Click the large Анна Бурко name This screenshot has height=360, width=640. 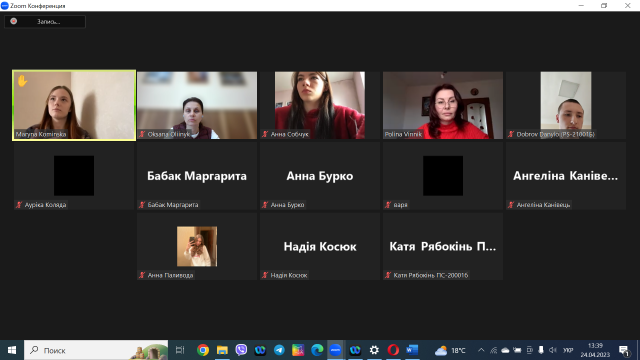click(320, 176)
